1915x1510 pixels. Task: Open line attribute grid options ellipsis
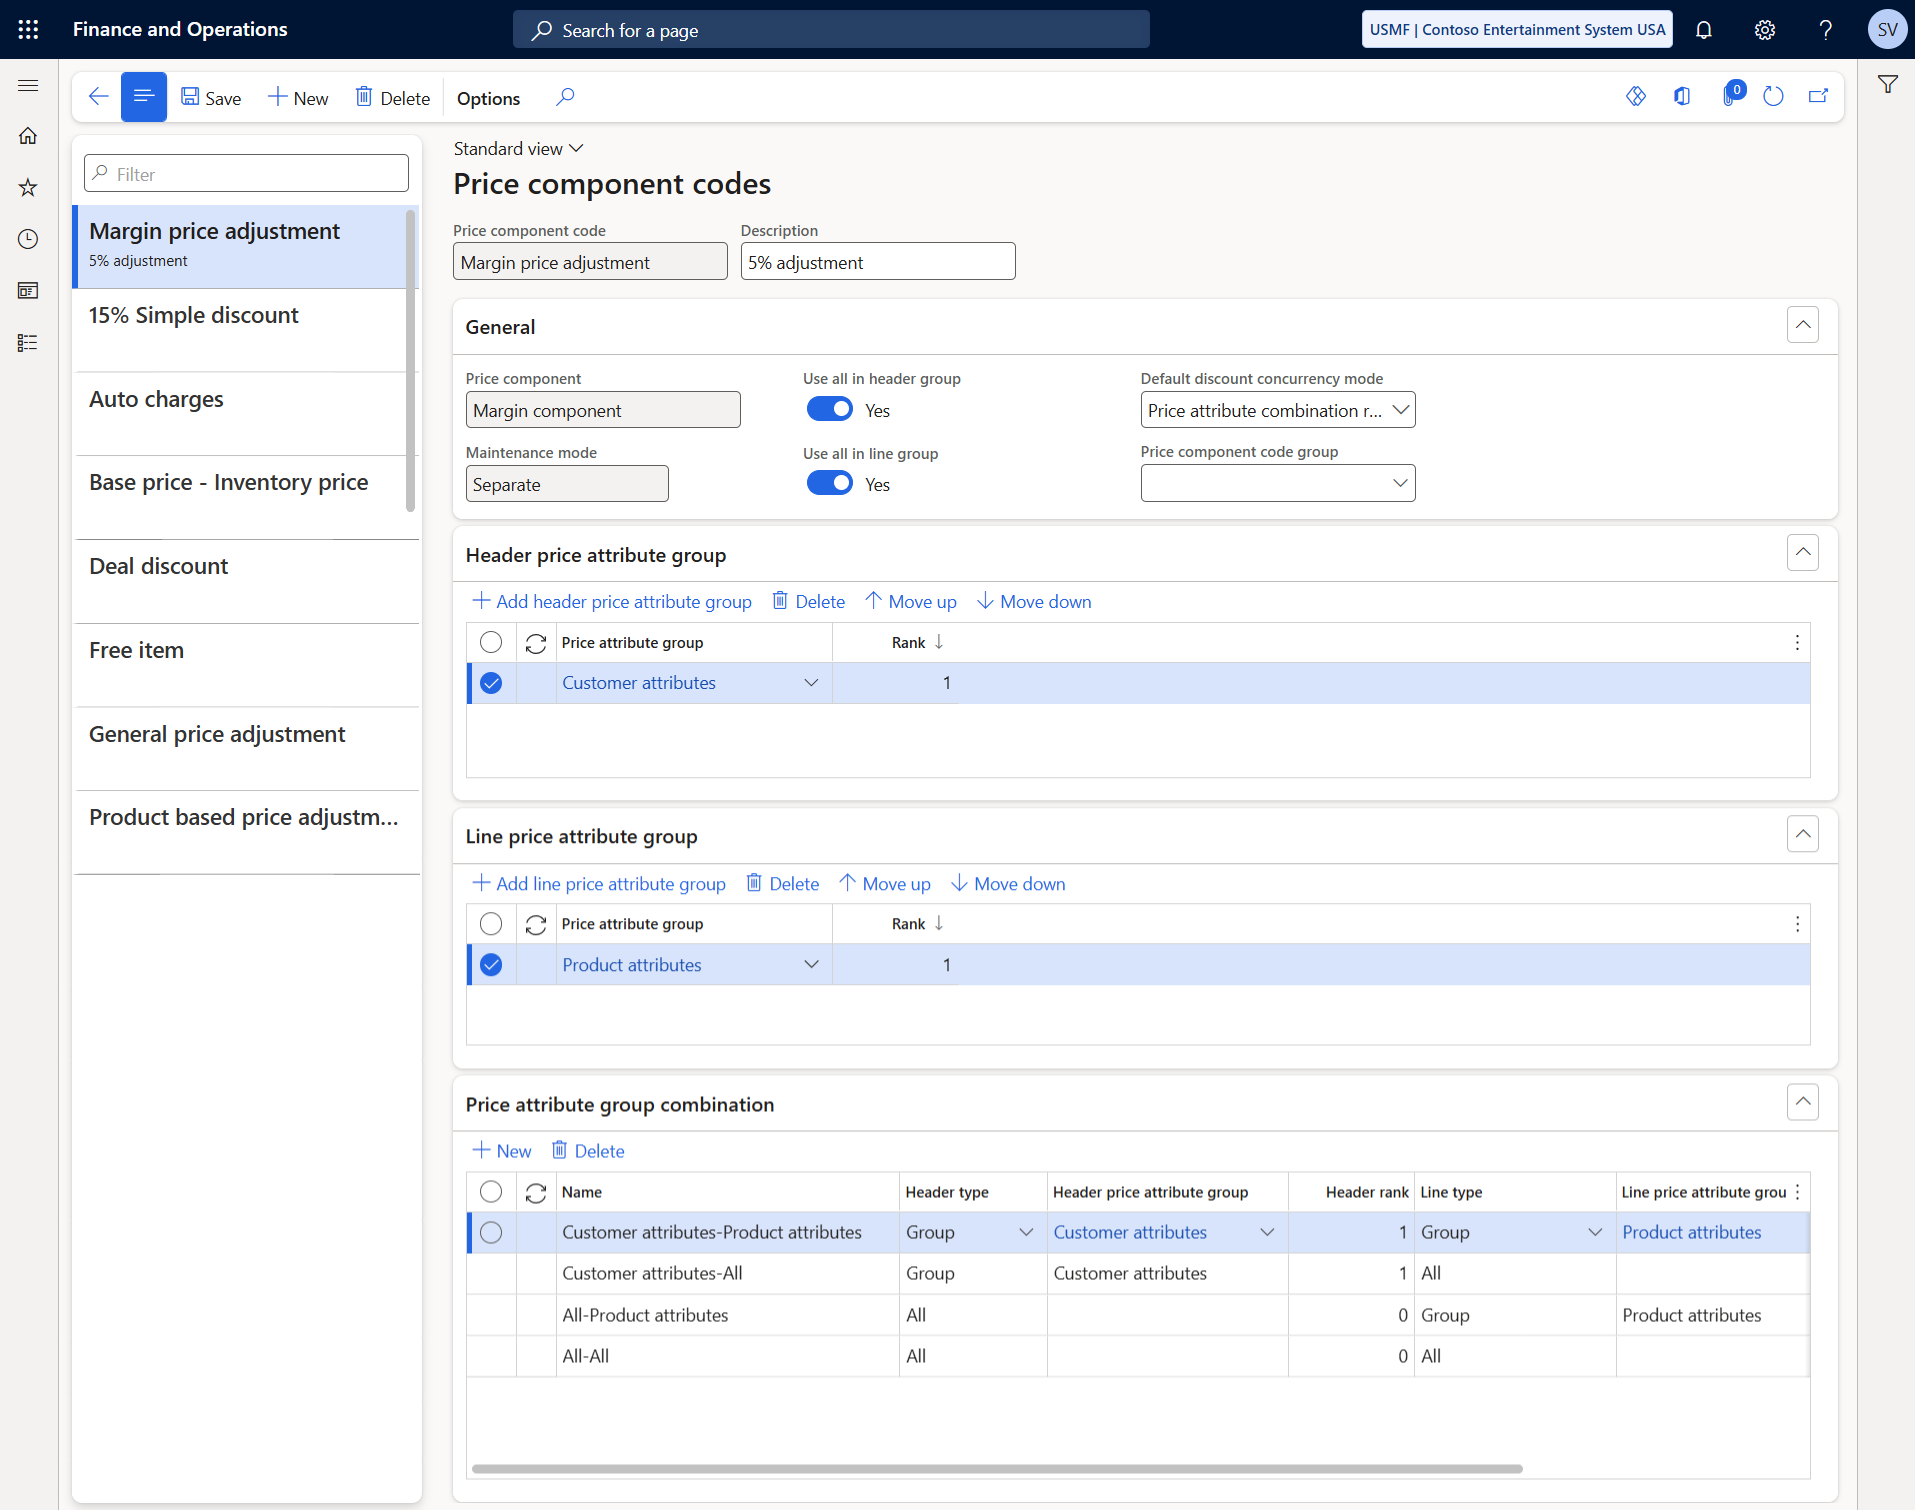point(1797,924)
